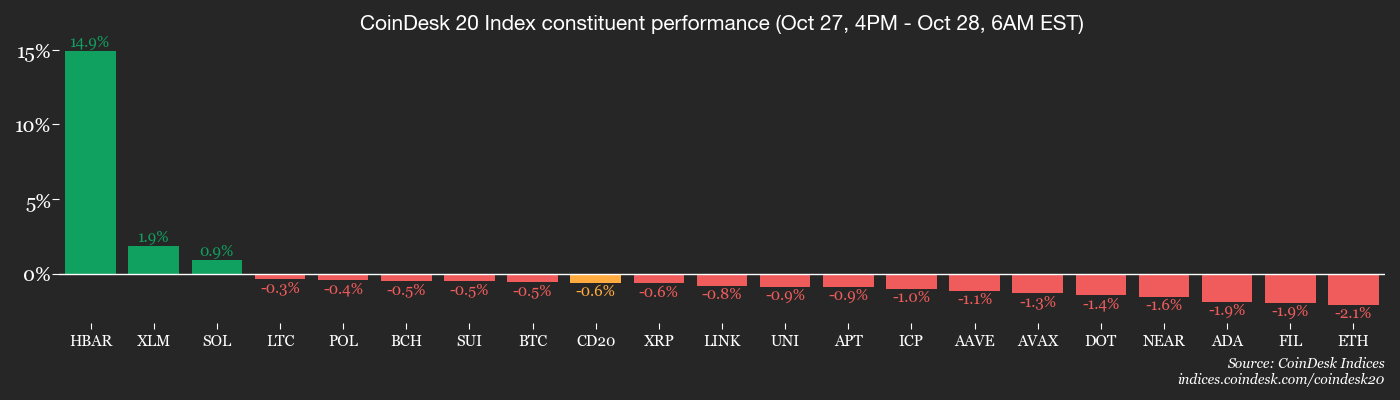
Task: Click the red FIL bar
Action: (1290, 288)
